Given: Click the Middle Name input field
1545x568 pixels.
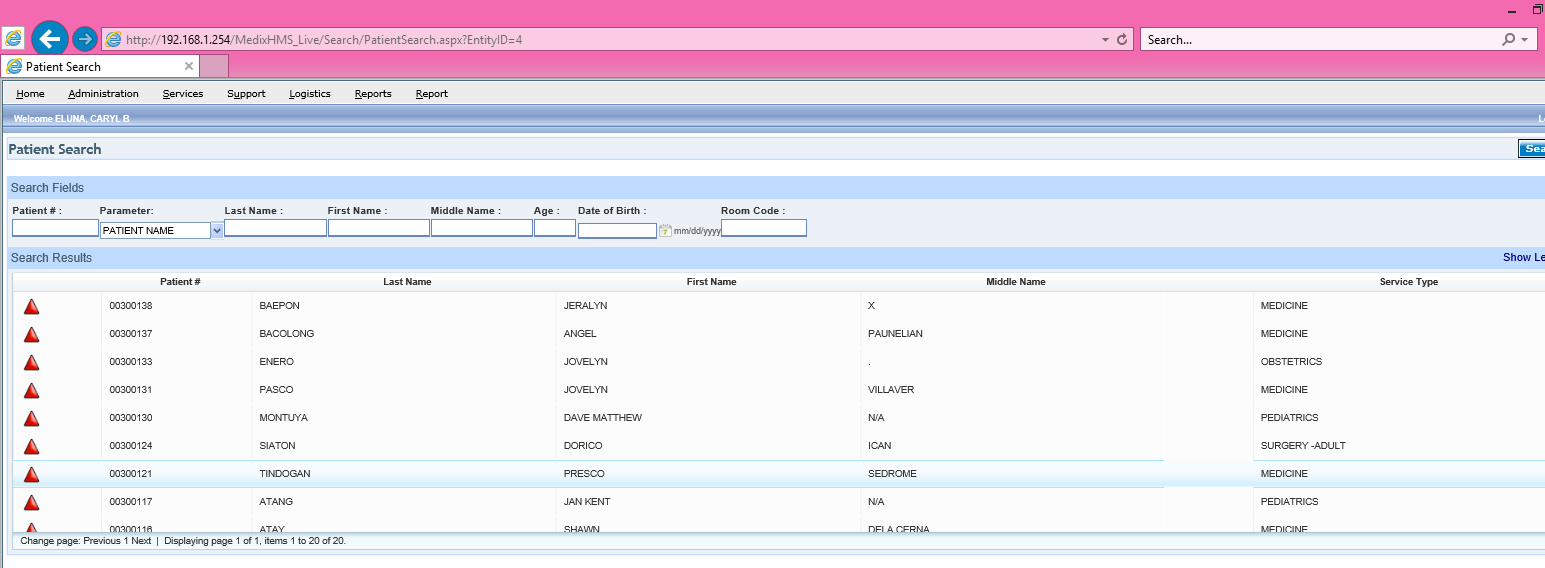Looking at the screenshot, I should (x=482, y=228).
